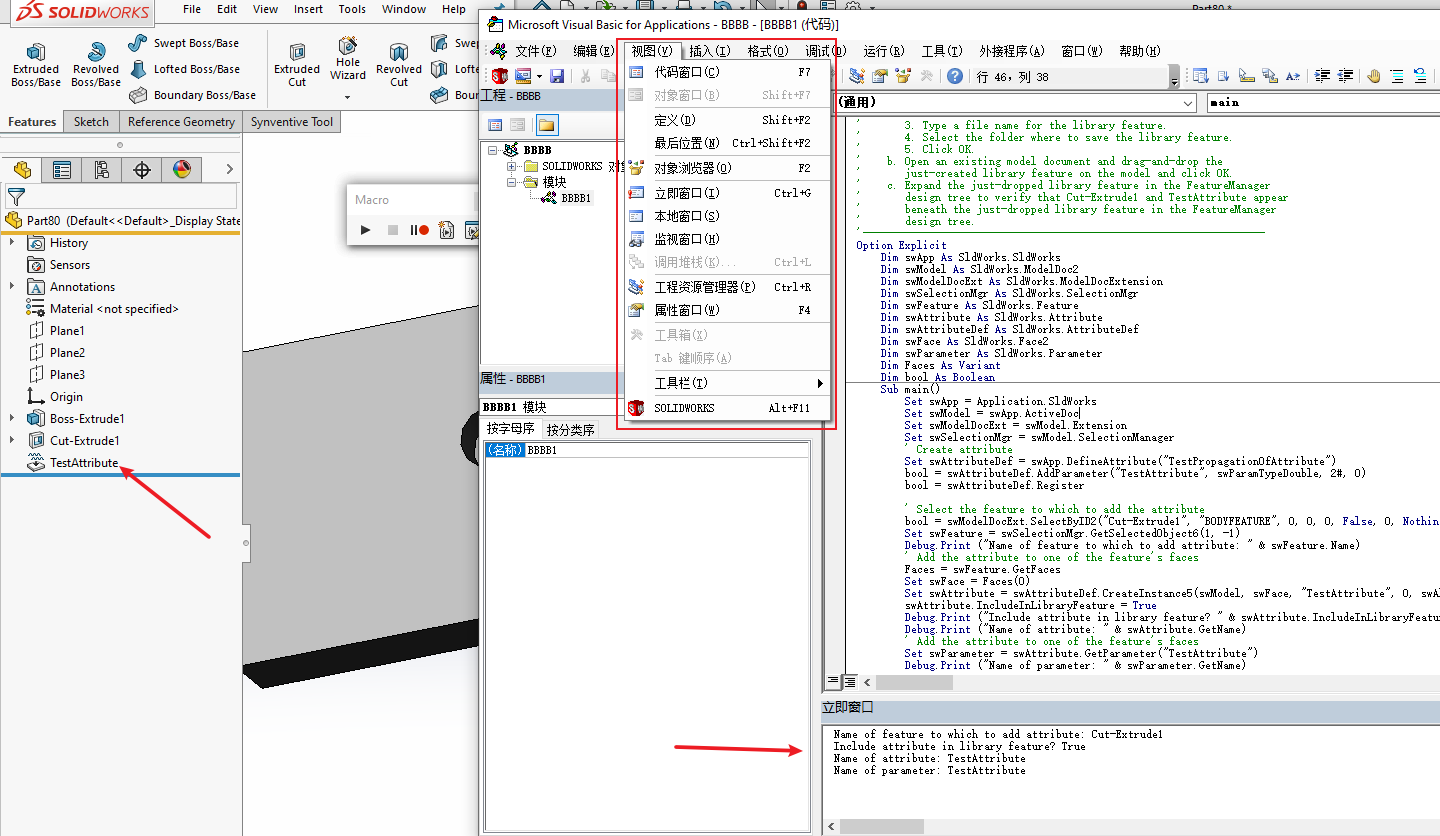The image size is (1440, 836).
Task: Select TestAttribute in feature tree
Action: coord(84,463)
